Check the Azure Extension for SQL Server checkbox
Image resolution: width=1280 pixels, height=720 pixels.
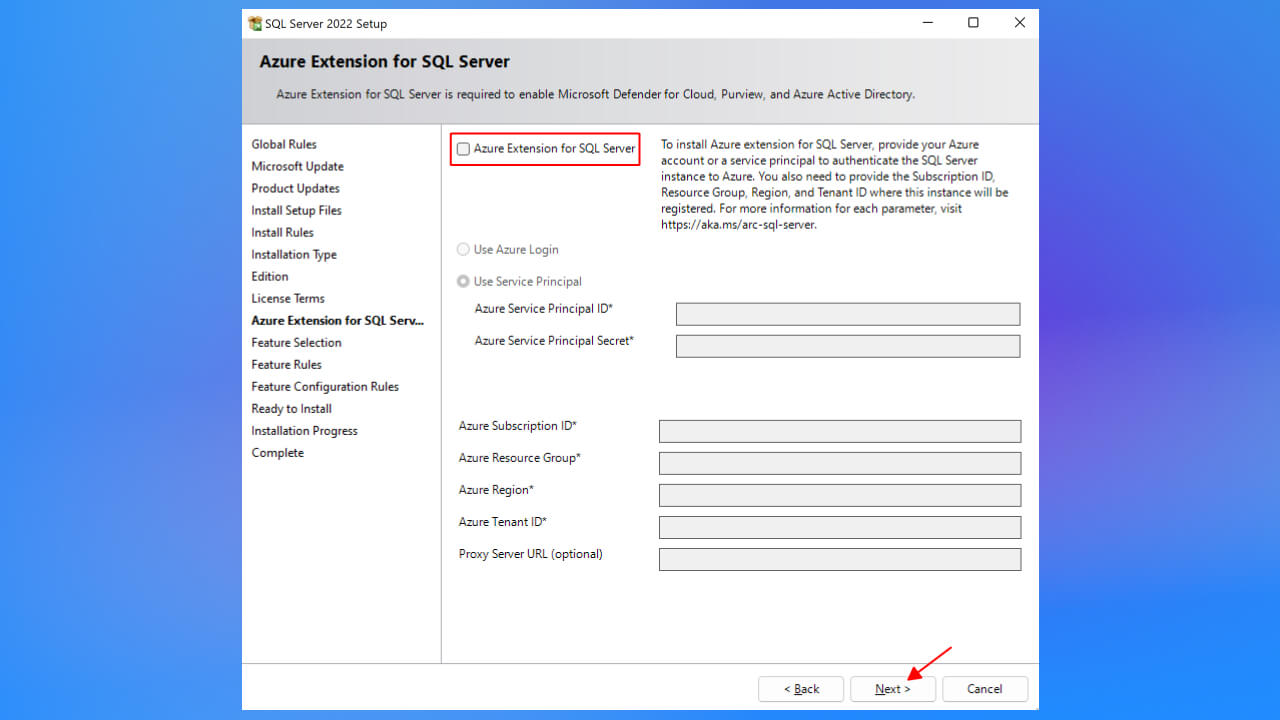click(x=463, y=149)
